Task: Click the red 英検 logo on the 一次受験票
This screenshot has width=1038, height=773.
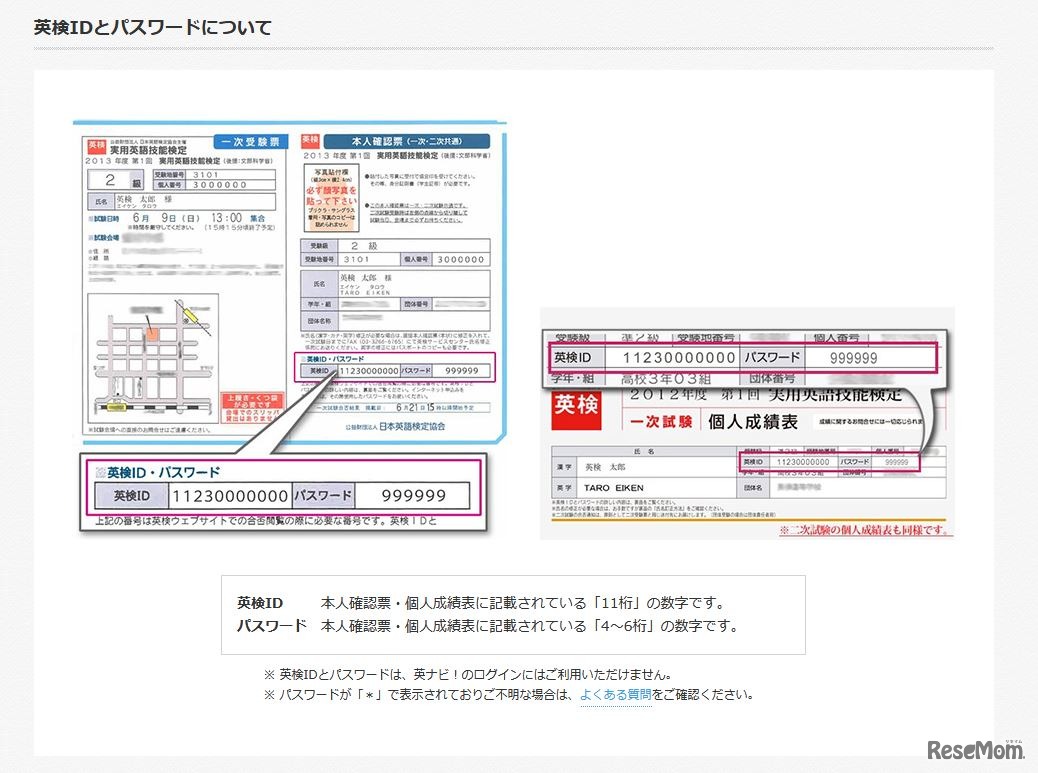Action: coord(97,144)
